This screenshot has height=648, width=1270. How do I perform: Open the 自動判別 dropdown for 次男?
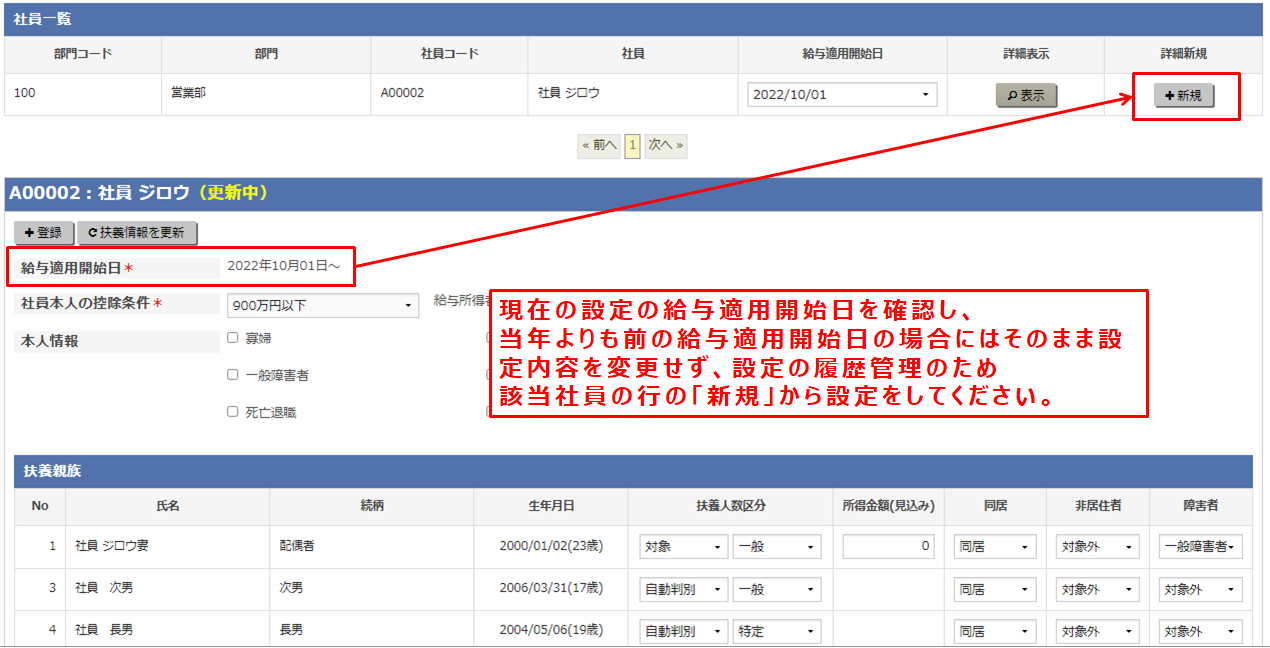pyautogui.click(x=683, y=589)
